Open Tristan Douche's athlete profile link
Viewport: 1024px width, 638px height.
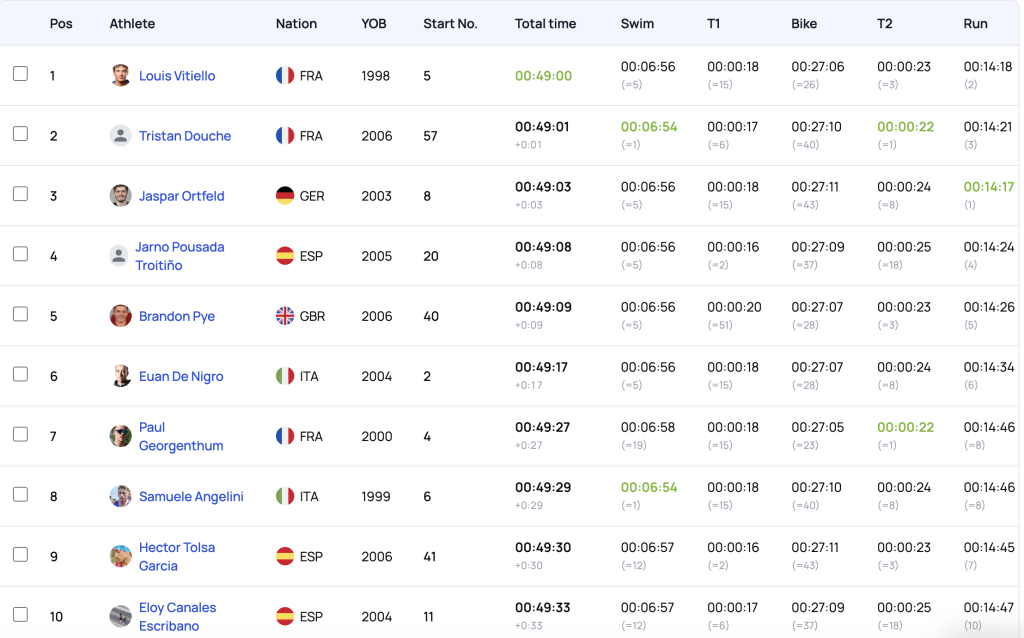[185, 136]
